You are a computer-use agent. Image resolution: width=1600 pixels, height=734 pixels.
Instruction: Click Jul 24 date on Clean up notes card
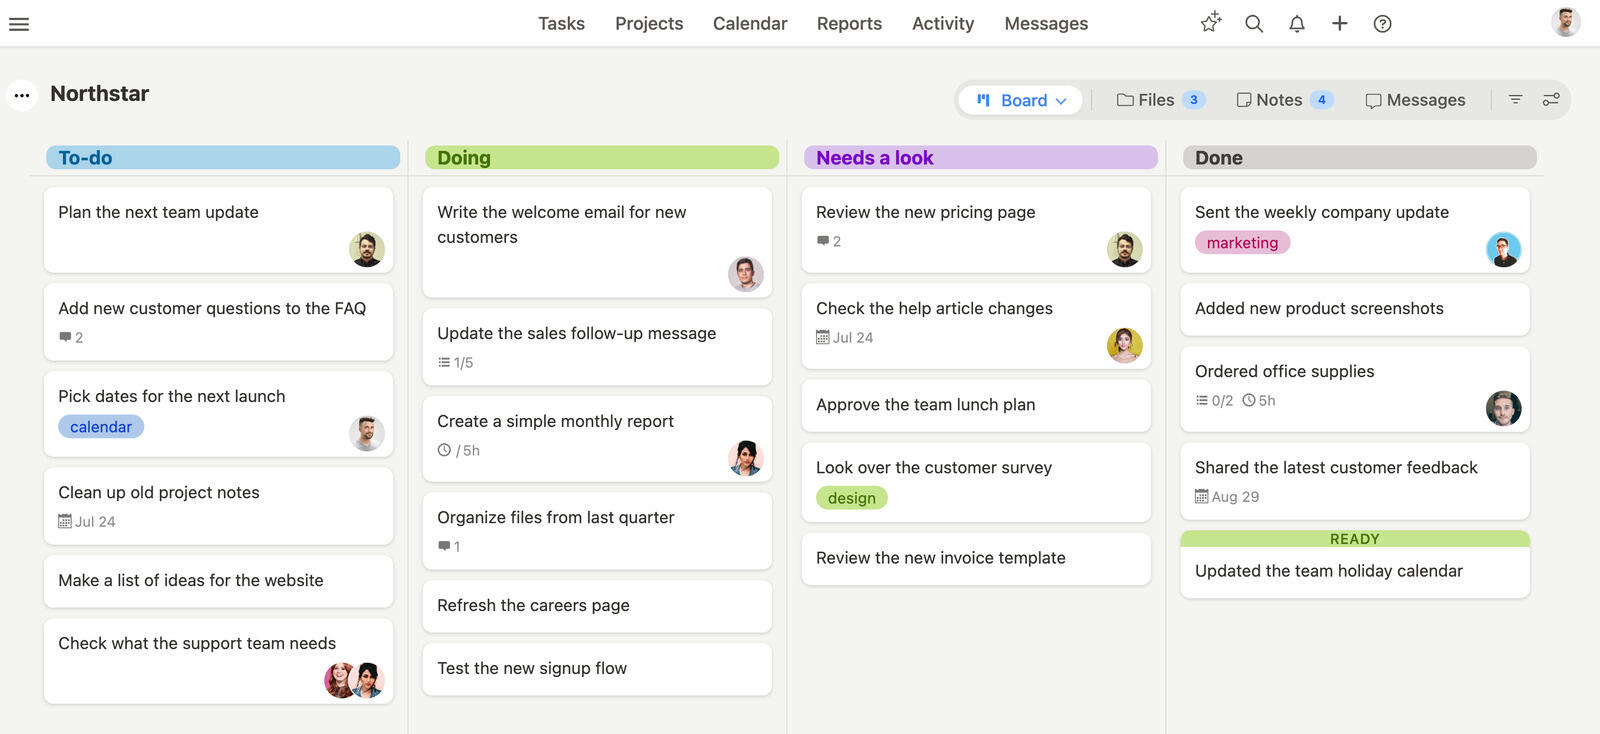point(87,522)
